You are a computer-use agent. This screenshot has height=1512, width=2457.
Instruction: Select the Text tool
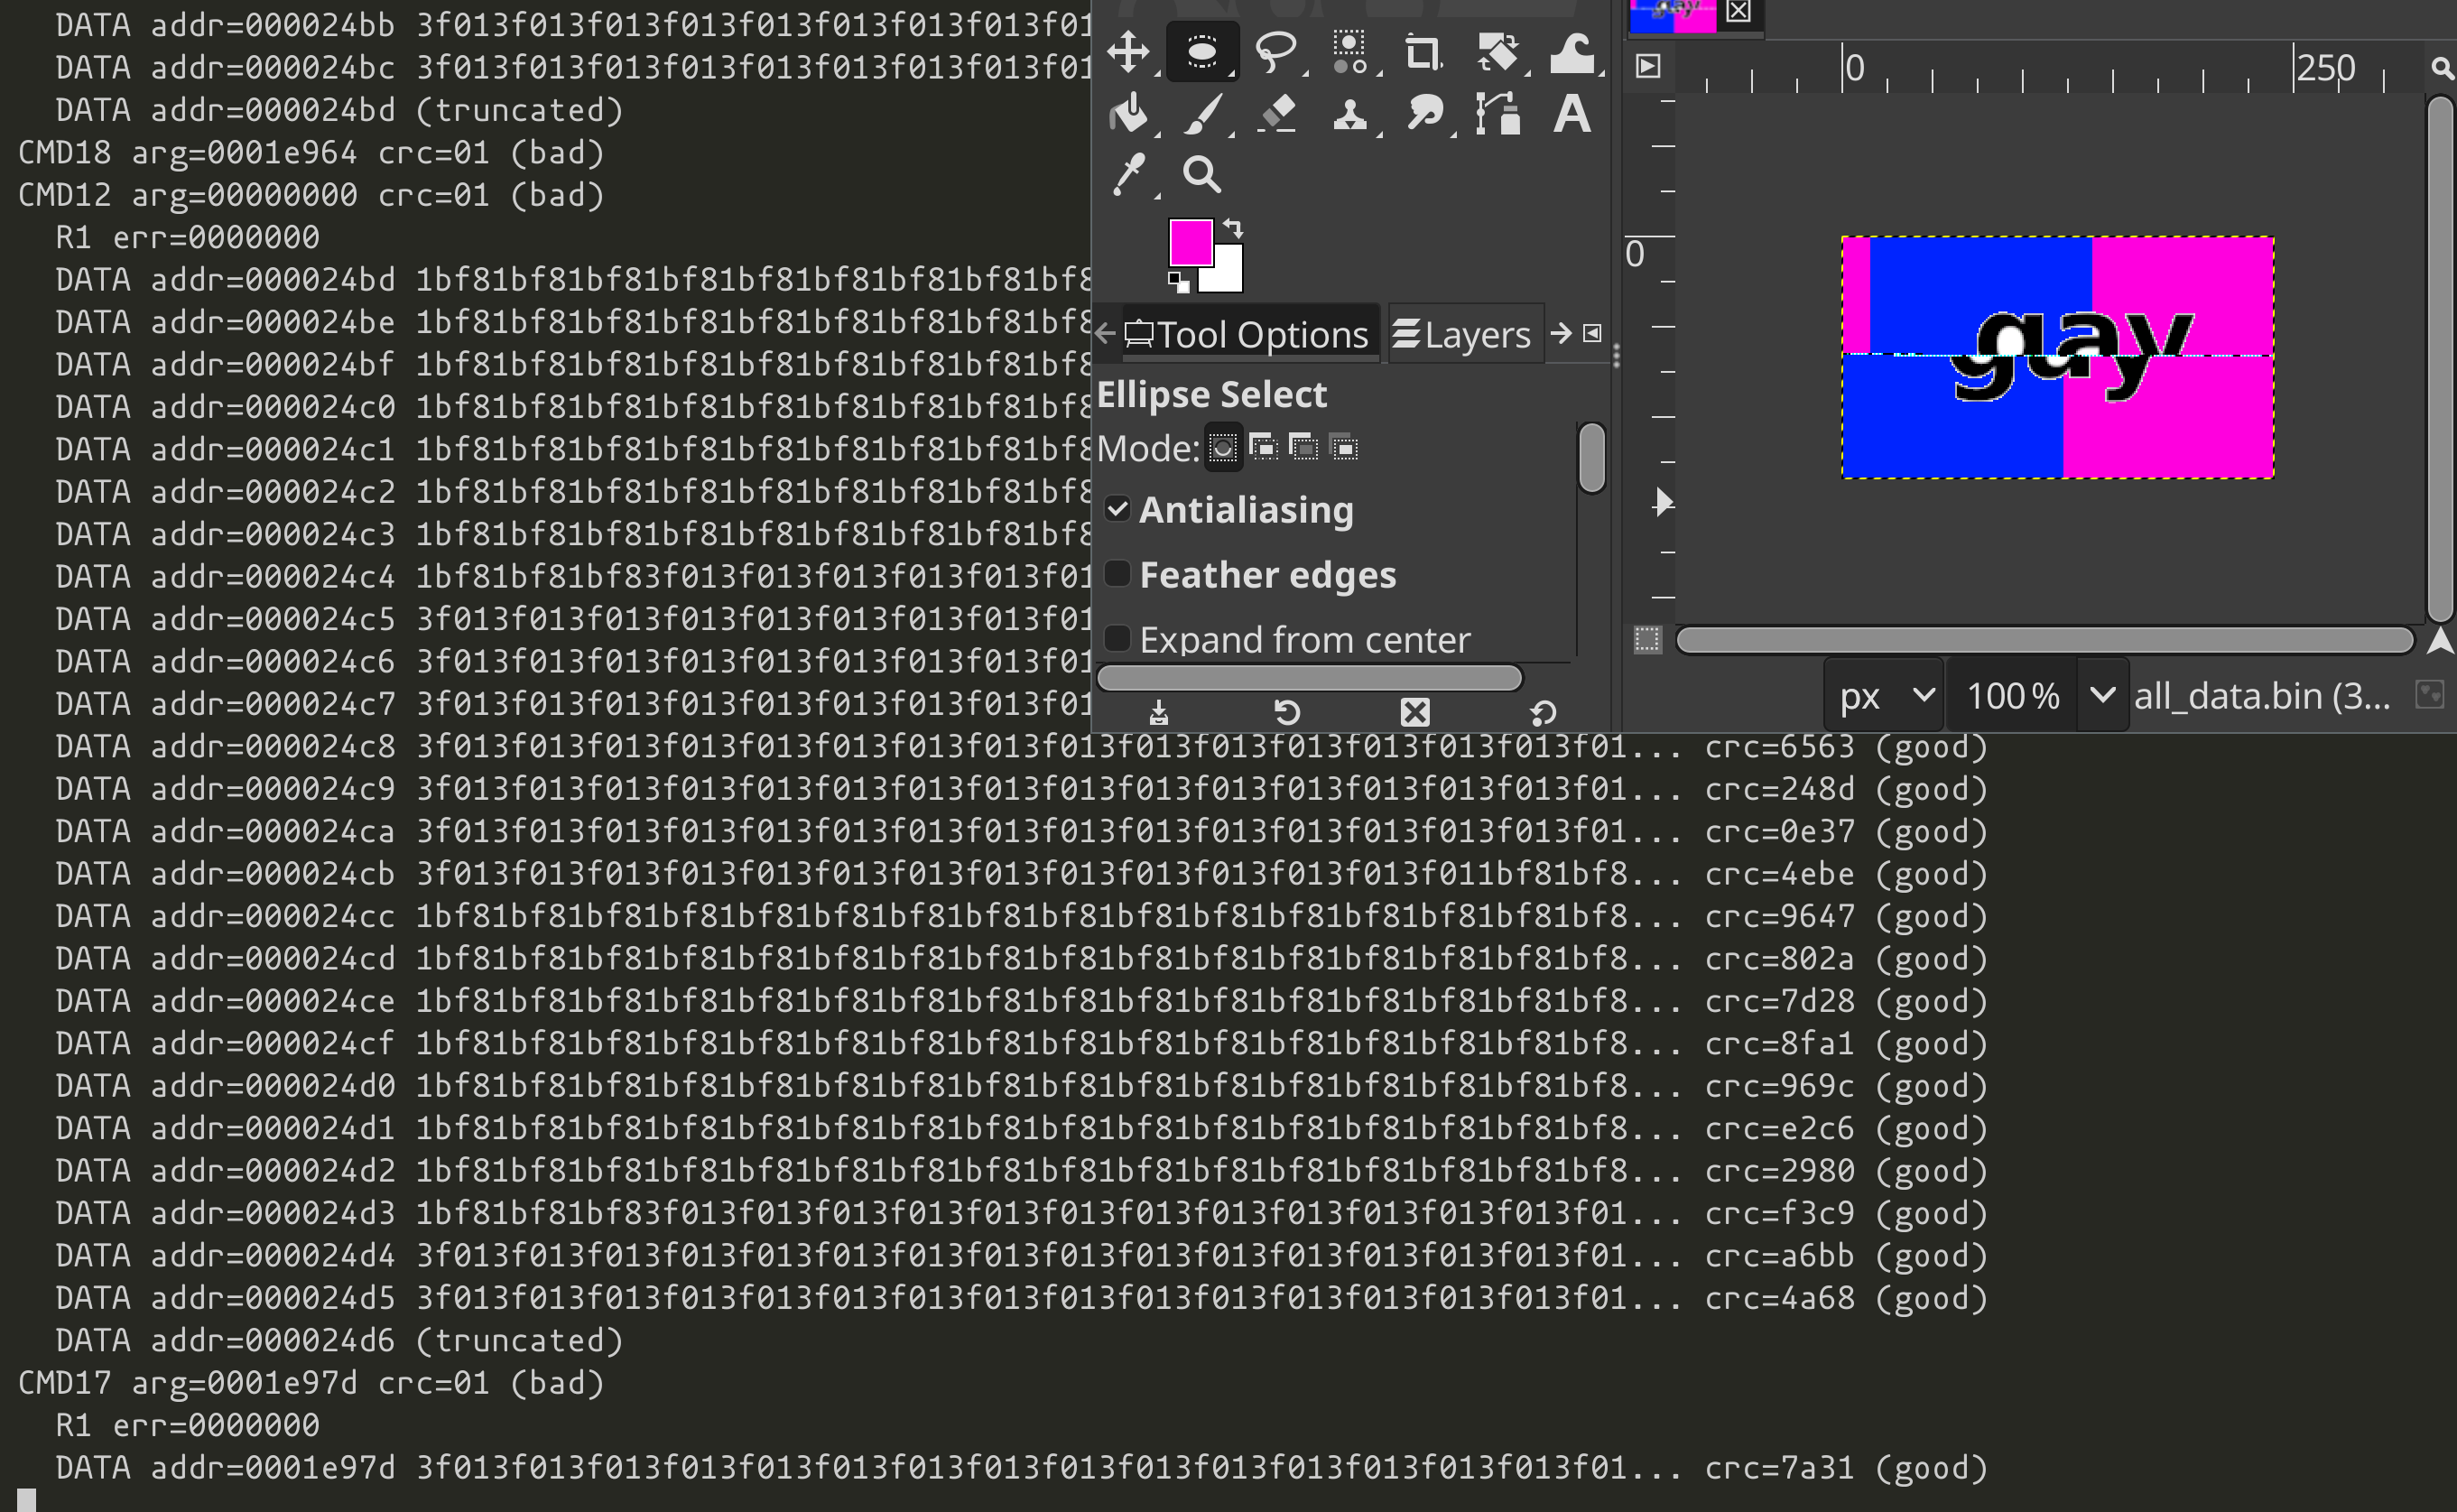click(x=1571, y=114)
